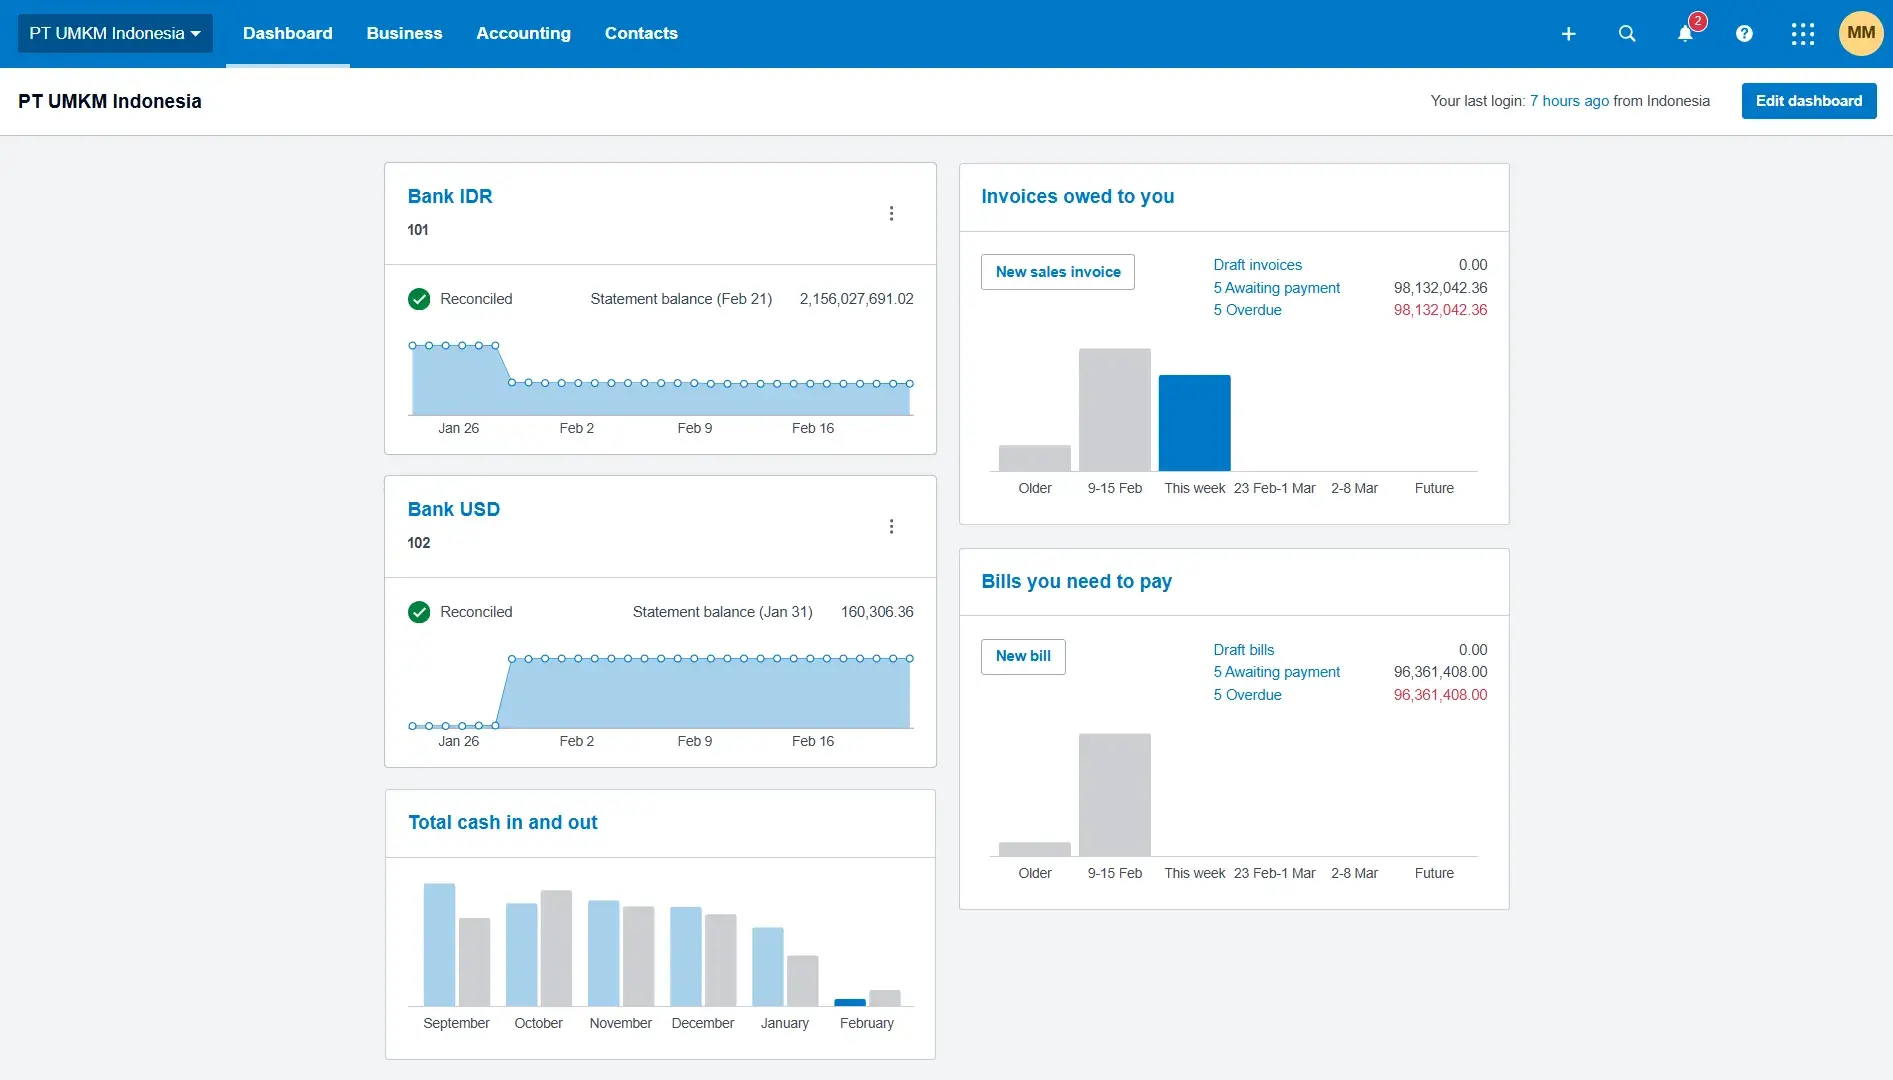Click the Edit dashboard button
Image resolution: width=1893 pixels, height=1080 pixels.
[x=1808, y=101]
